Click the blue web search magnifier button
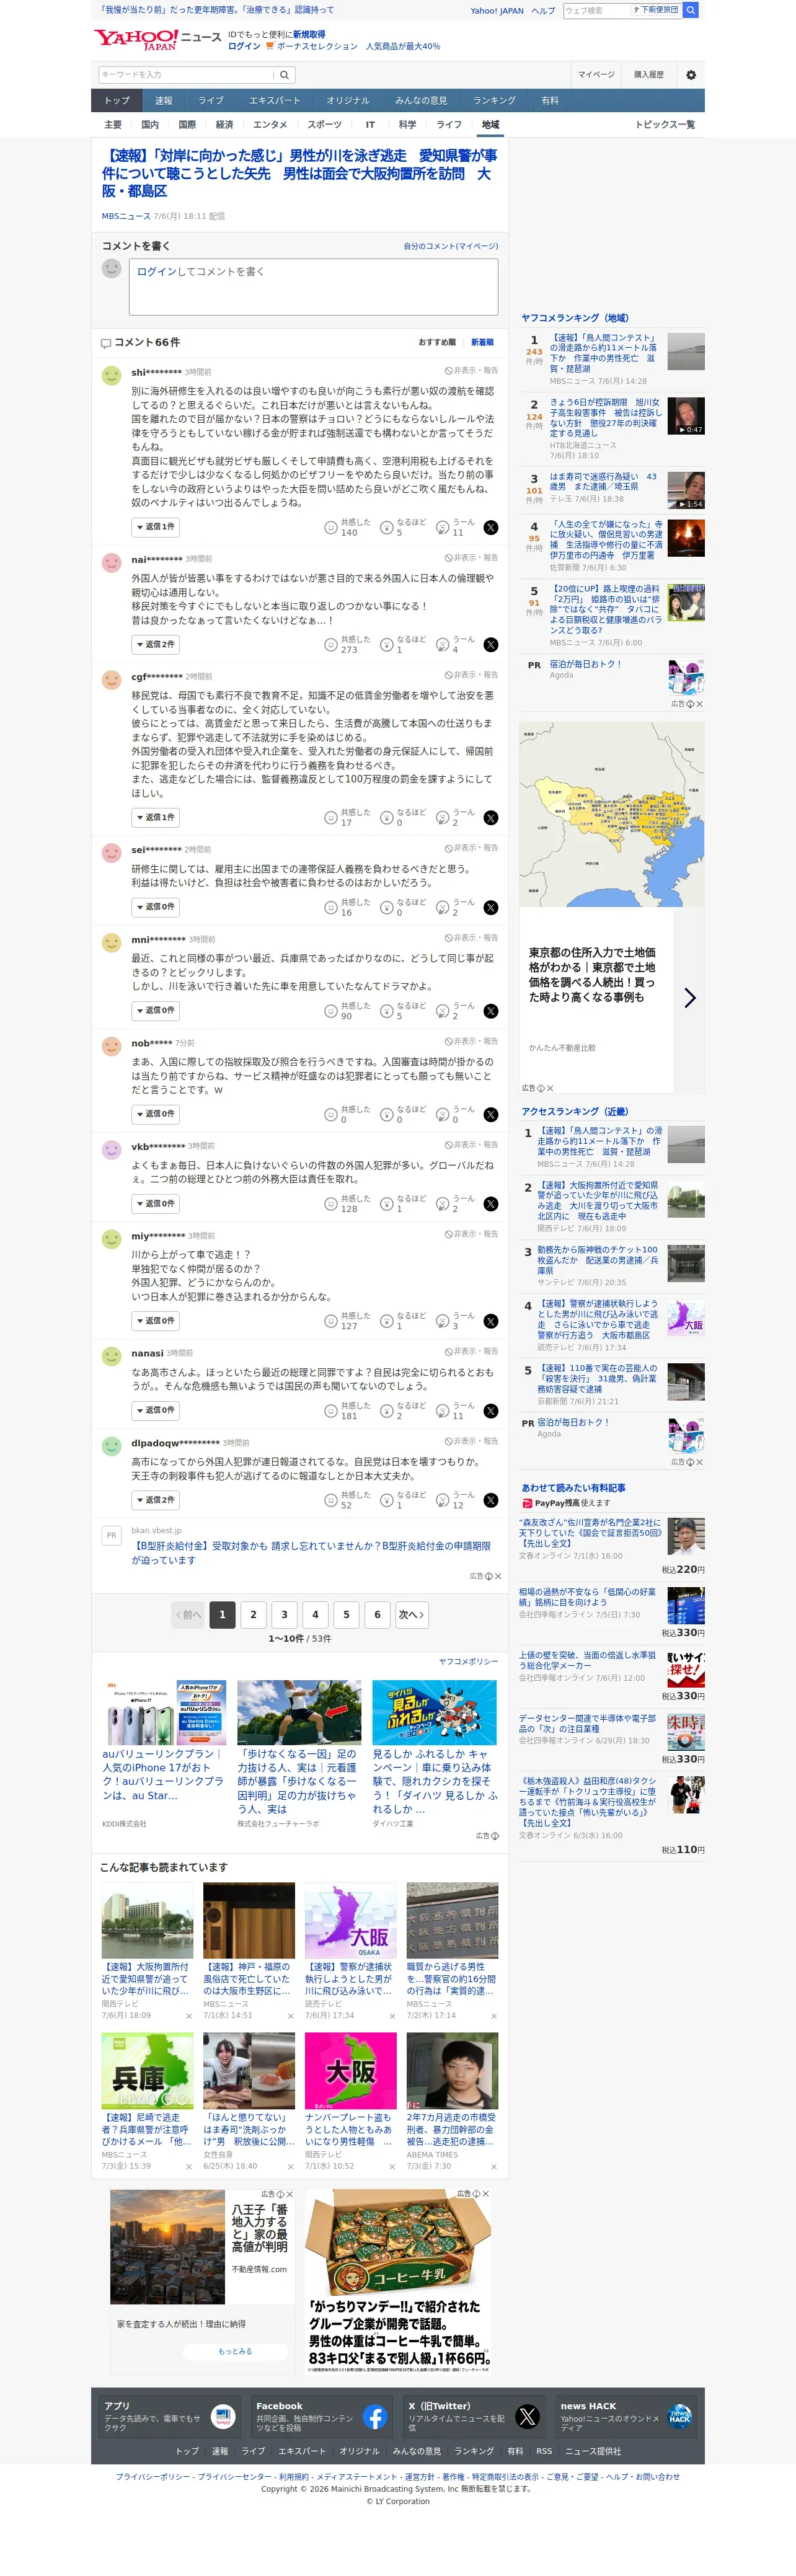The height and width of the screenshot is (2576, 796). tap(690, 10)
